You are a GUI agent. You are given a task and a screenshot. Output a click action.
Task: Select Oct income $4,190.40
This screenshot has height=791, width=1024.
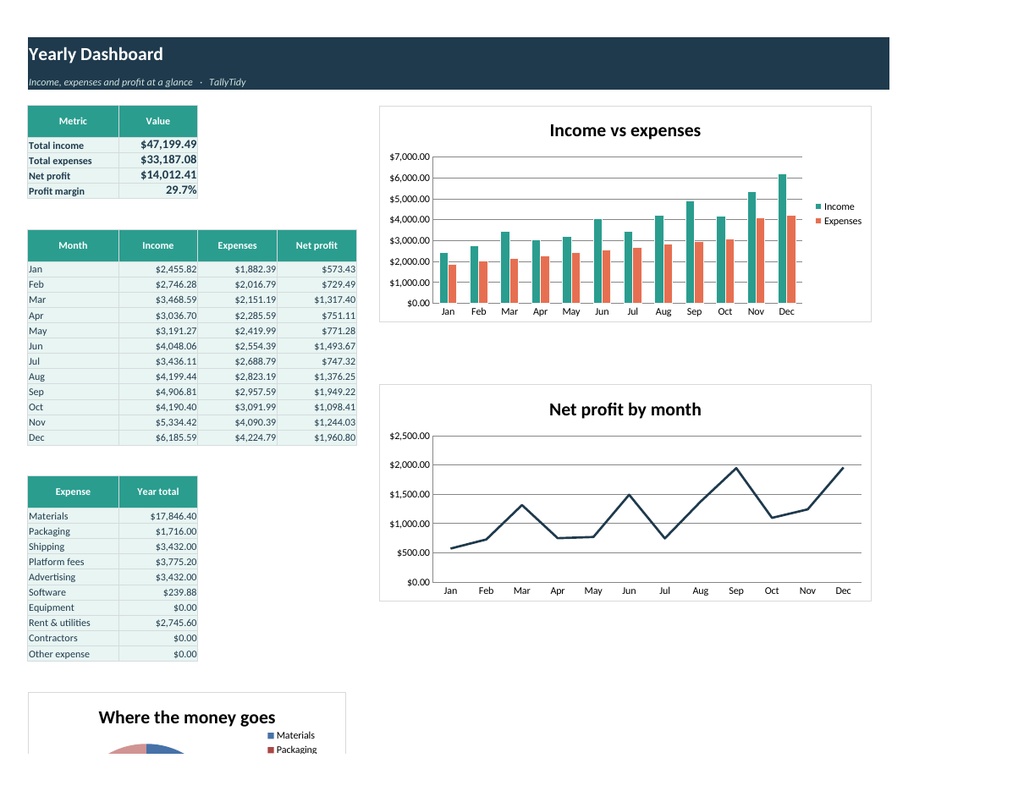[158, 407]
